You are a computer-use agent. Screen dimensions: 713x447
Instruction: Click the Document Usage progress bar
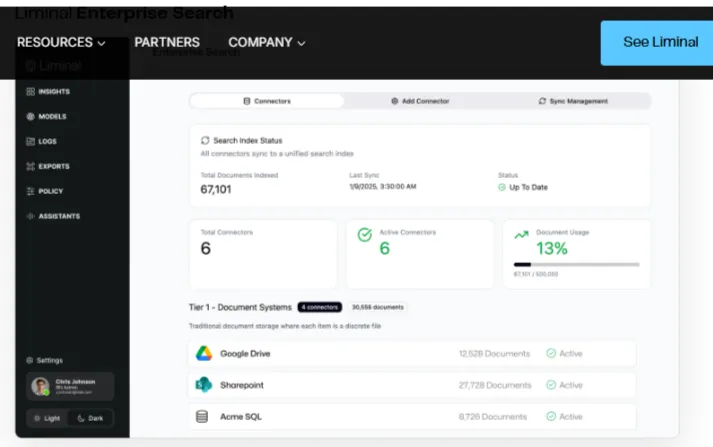click(577, 264)
